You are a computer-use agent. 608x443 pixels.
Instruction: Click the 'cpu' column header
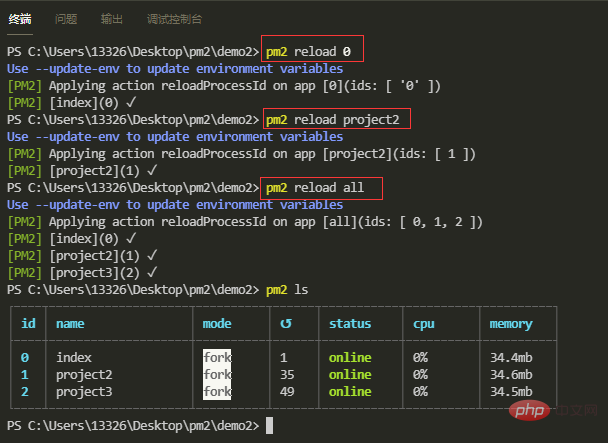(423, 324)
